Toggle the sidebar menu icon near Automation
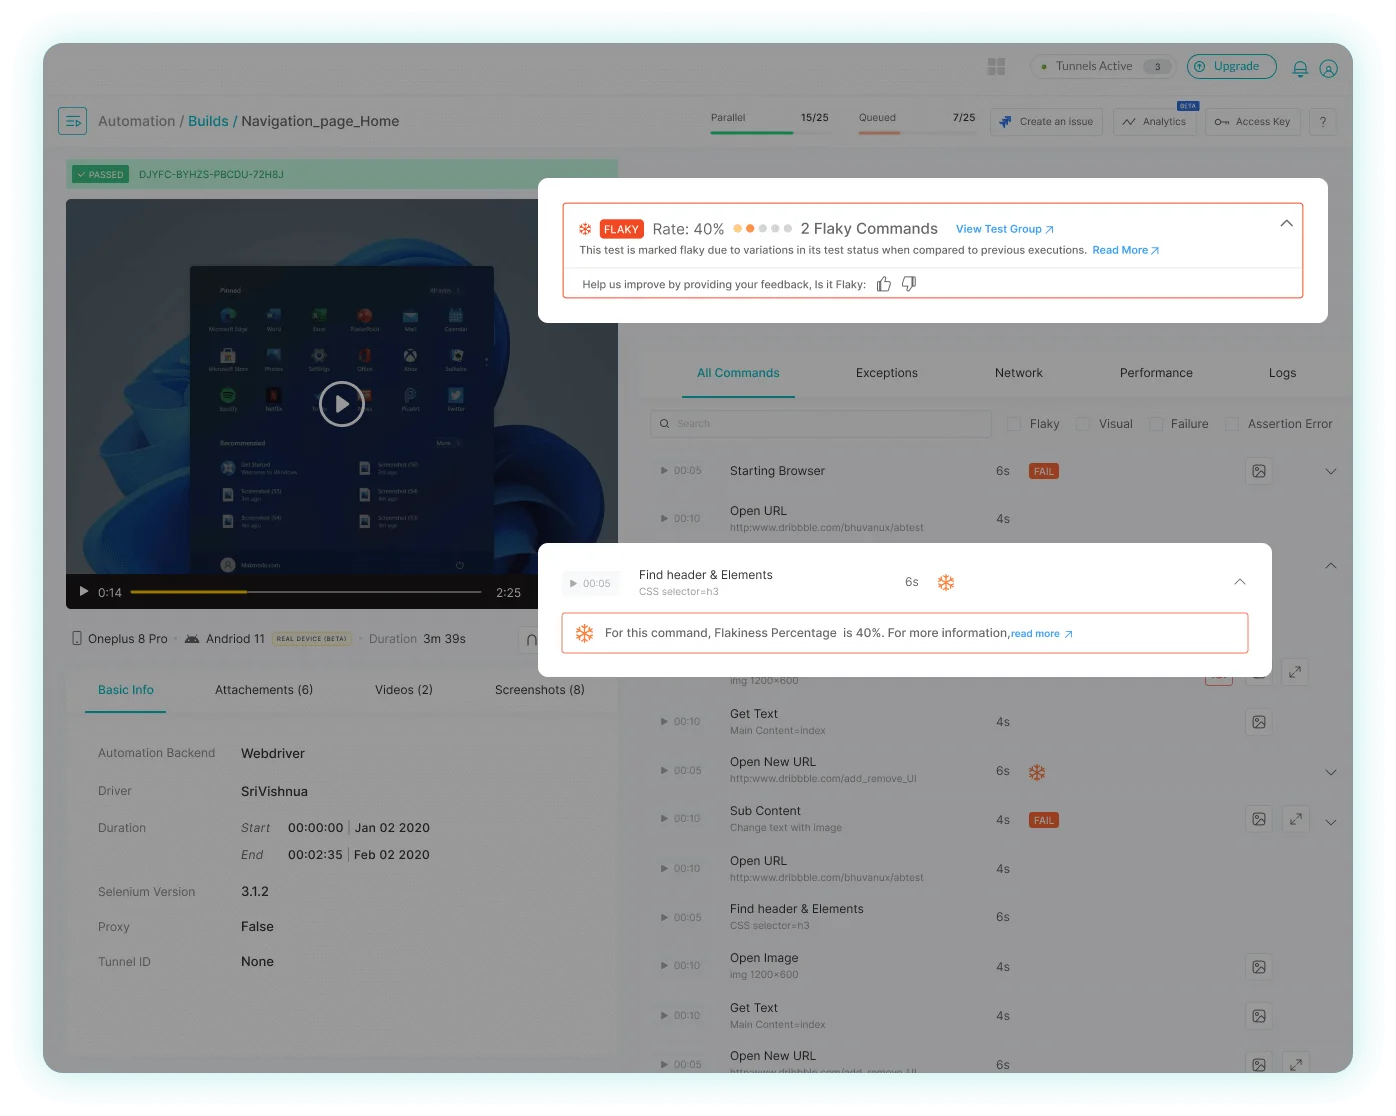 72,121
